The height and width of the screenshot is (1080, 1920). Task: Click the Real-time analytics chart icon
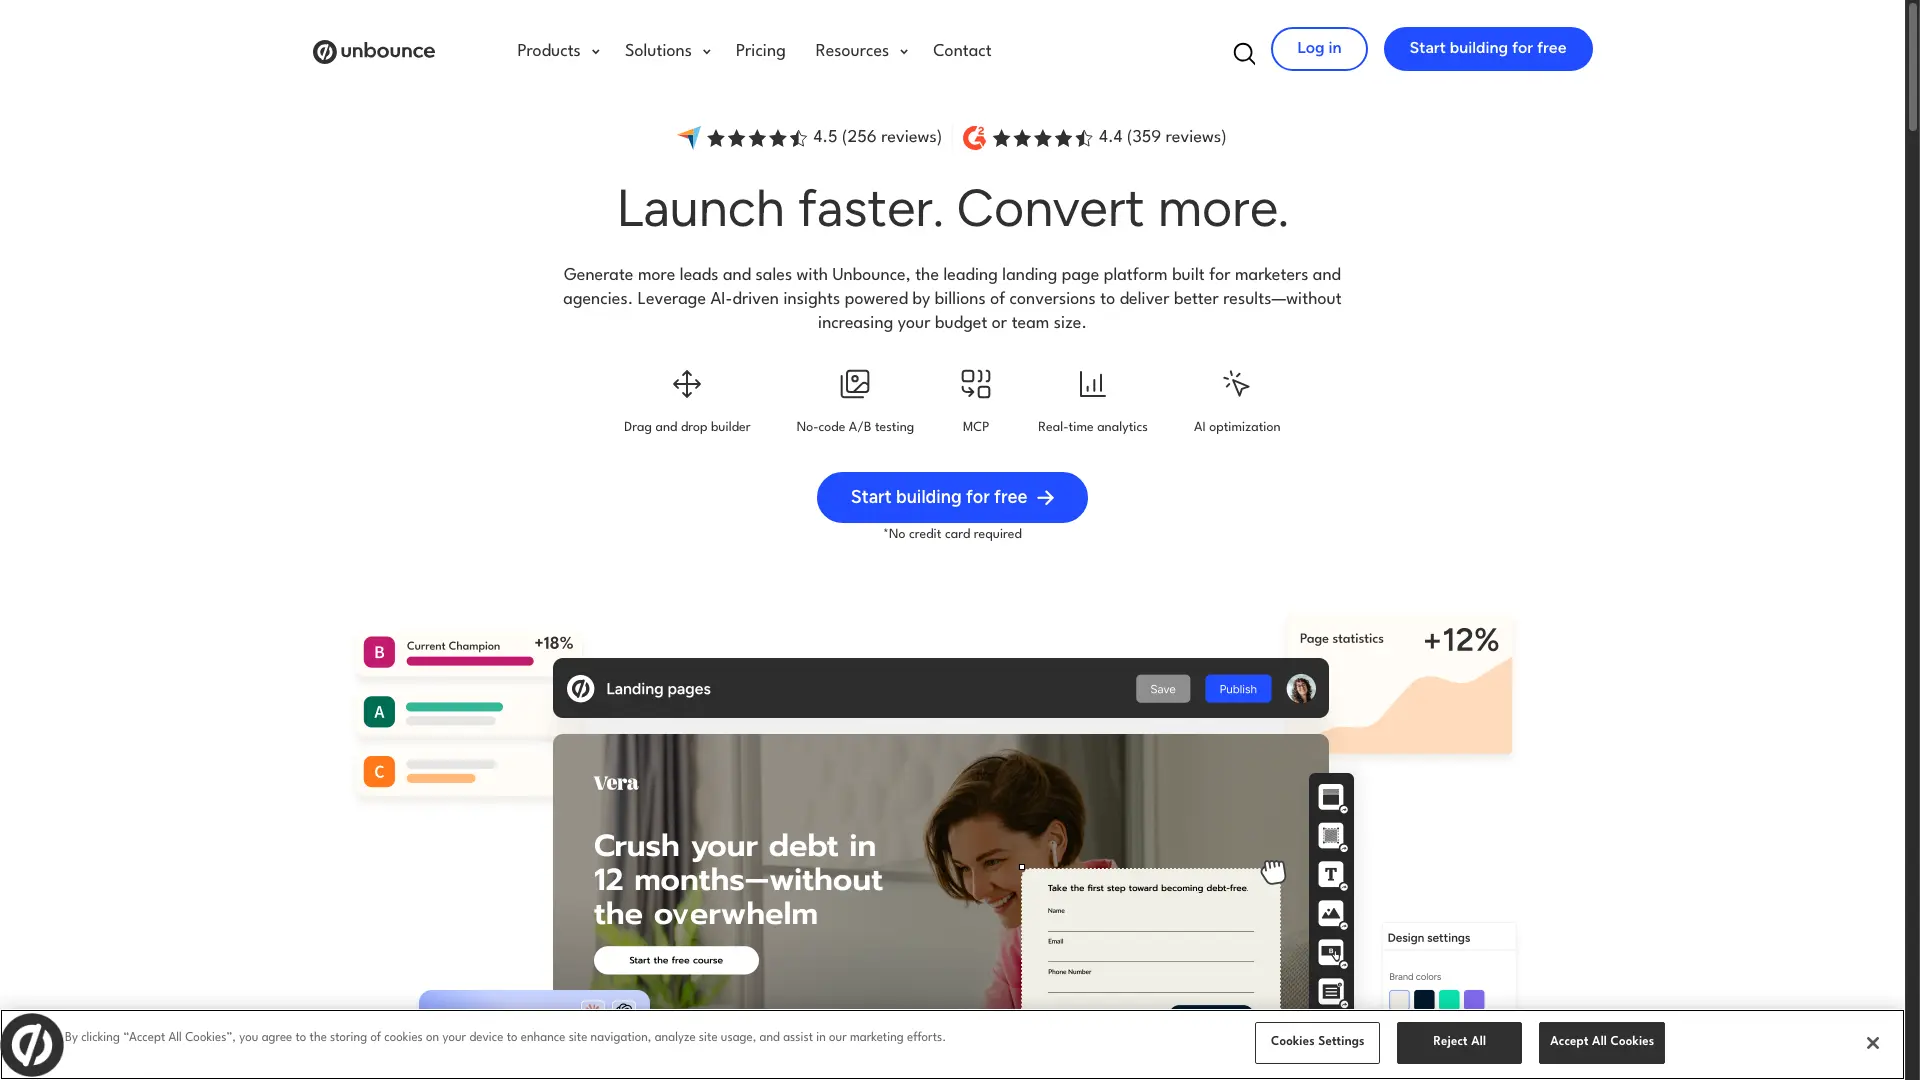pos(1092,384)
